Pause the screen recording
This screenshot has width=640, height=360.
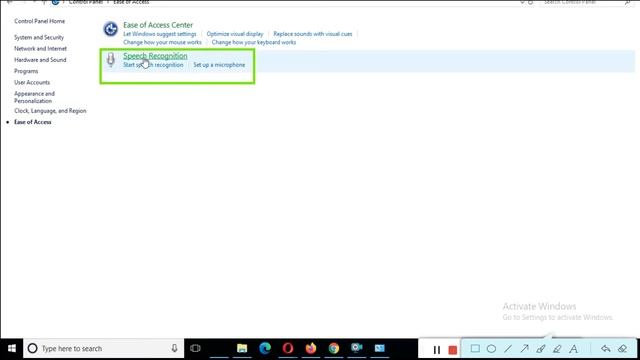[x=437, y=350]
